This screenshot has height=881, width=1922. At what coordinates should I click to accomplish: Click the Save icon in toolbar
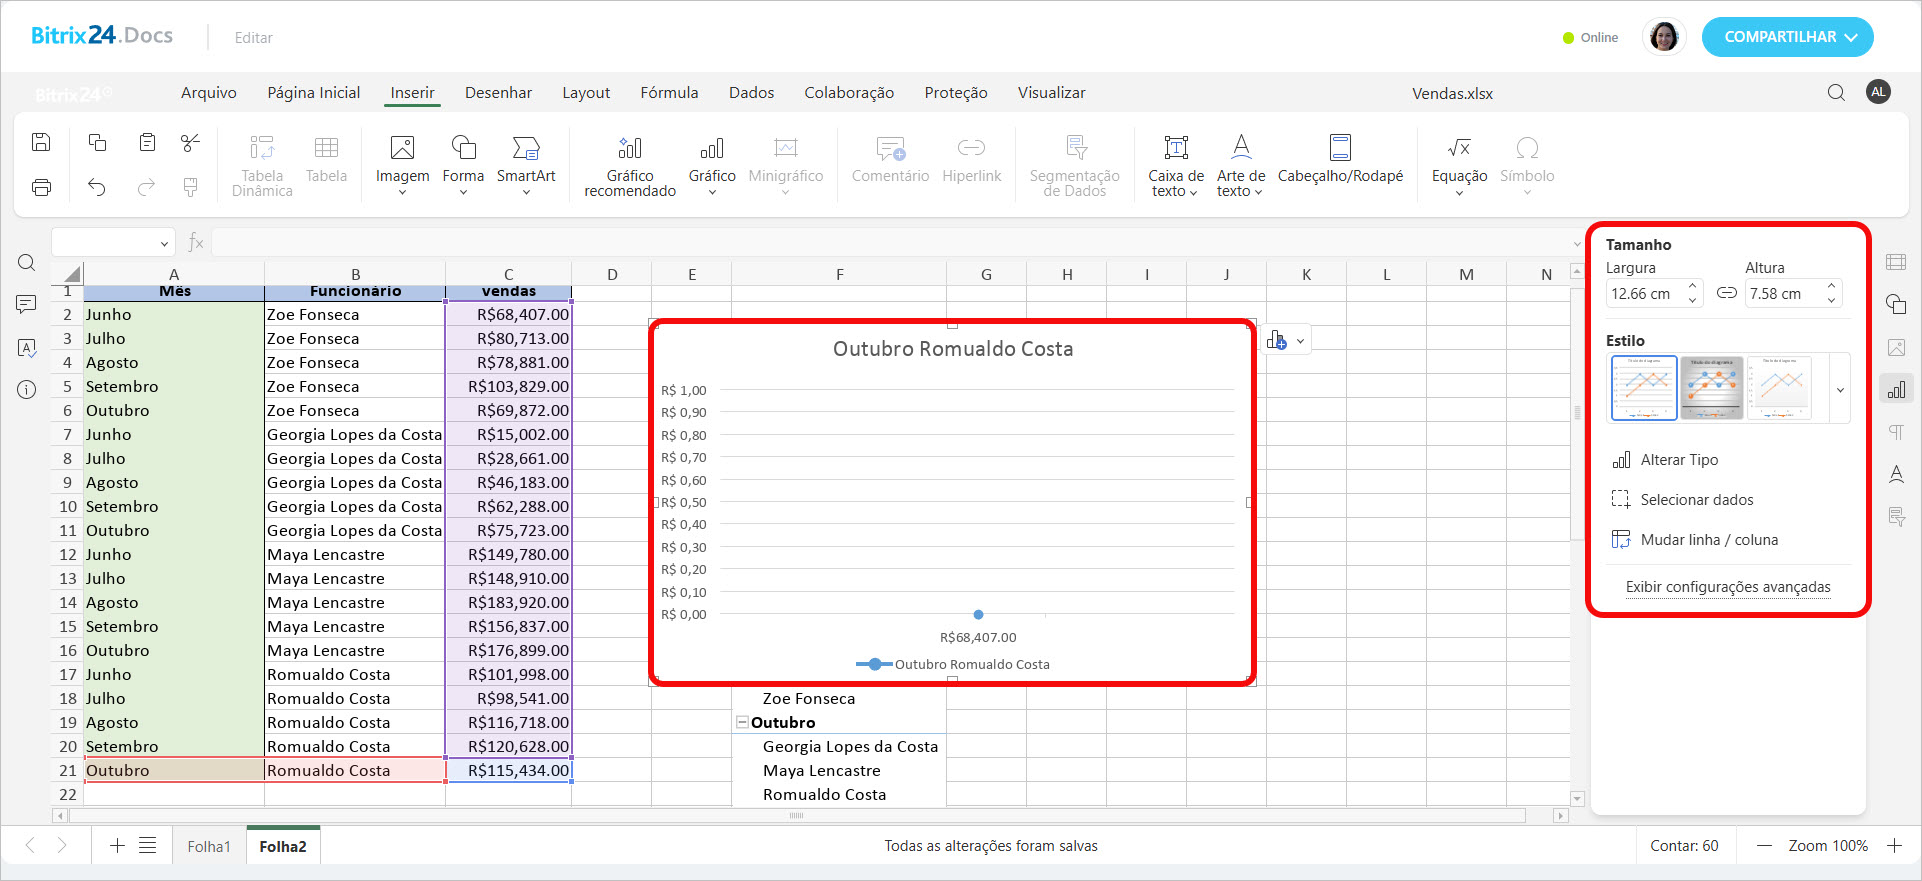click(x=41, y=143)
